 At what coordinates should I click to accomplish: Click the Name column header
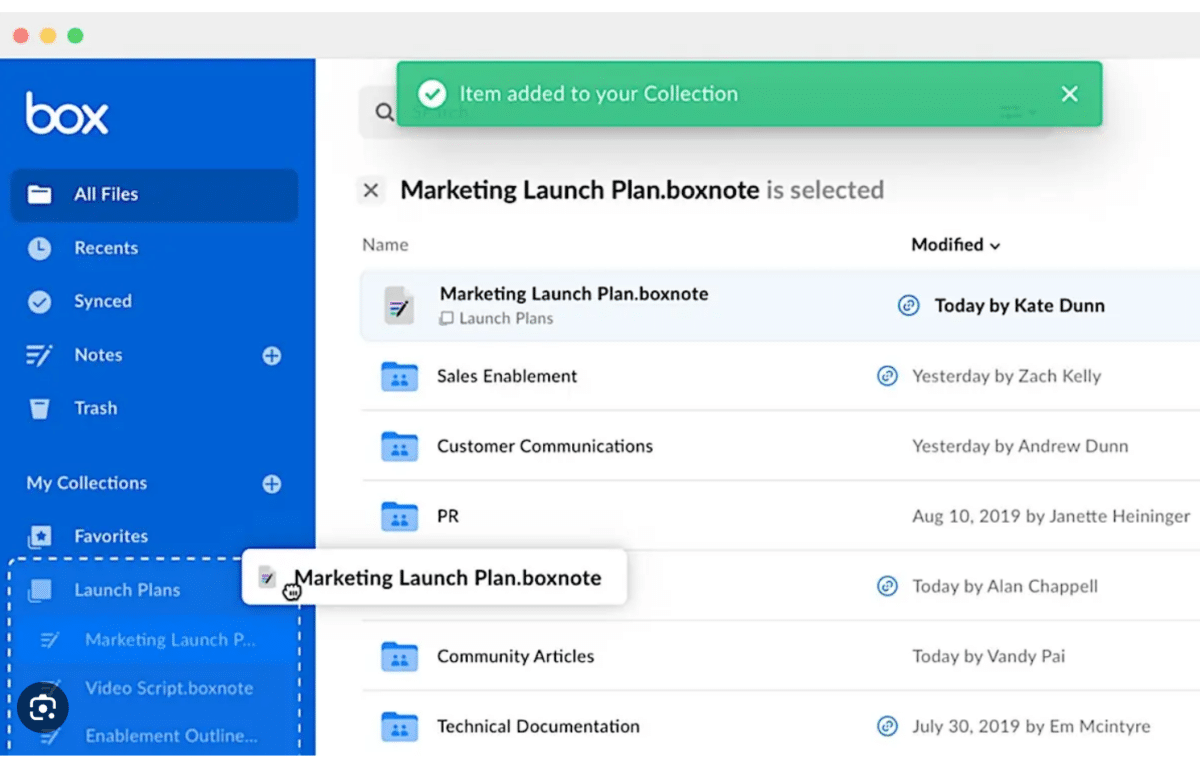tap(385, 245)
